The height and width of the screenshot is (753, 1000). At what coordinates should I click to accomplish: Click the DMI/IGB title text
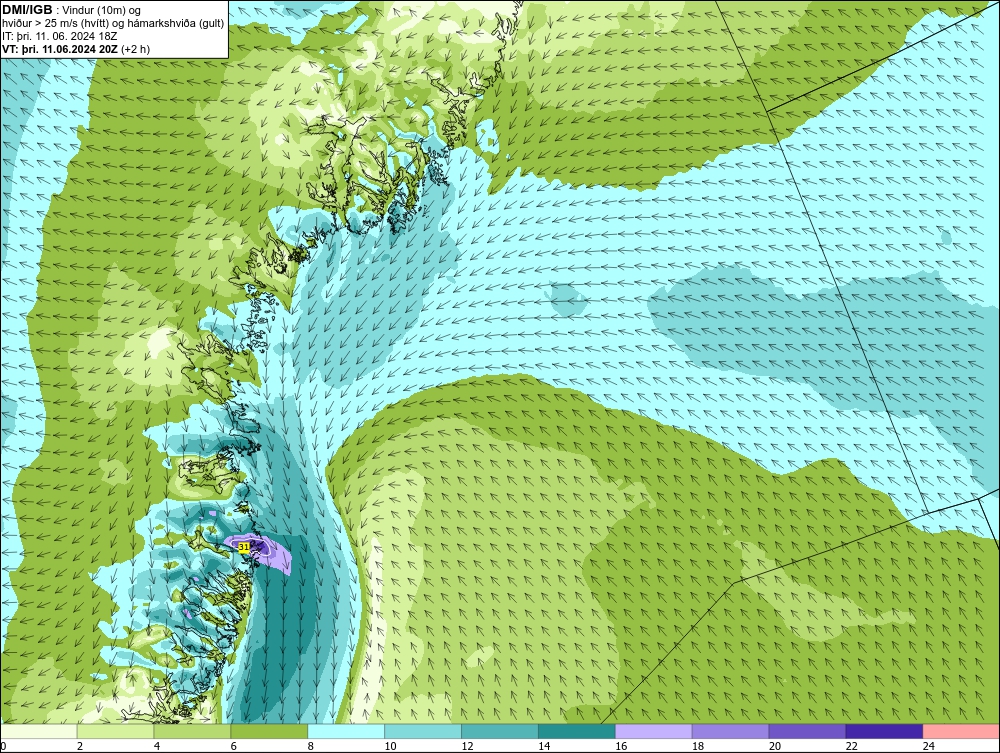[x=27, y=10]
